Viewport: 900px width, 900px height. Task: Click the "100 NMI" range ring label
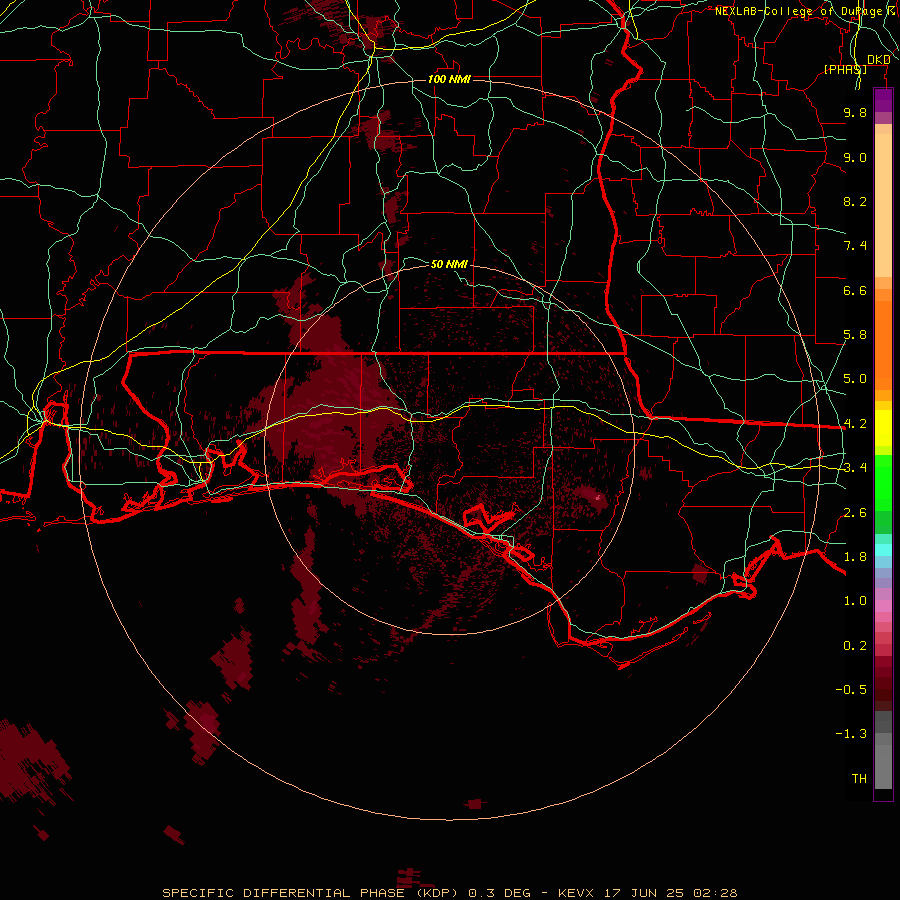[x=449, y=79]
